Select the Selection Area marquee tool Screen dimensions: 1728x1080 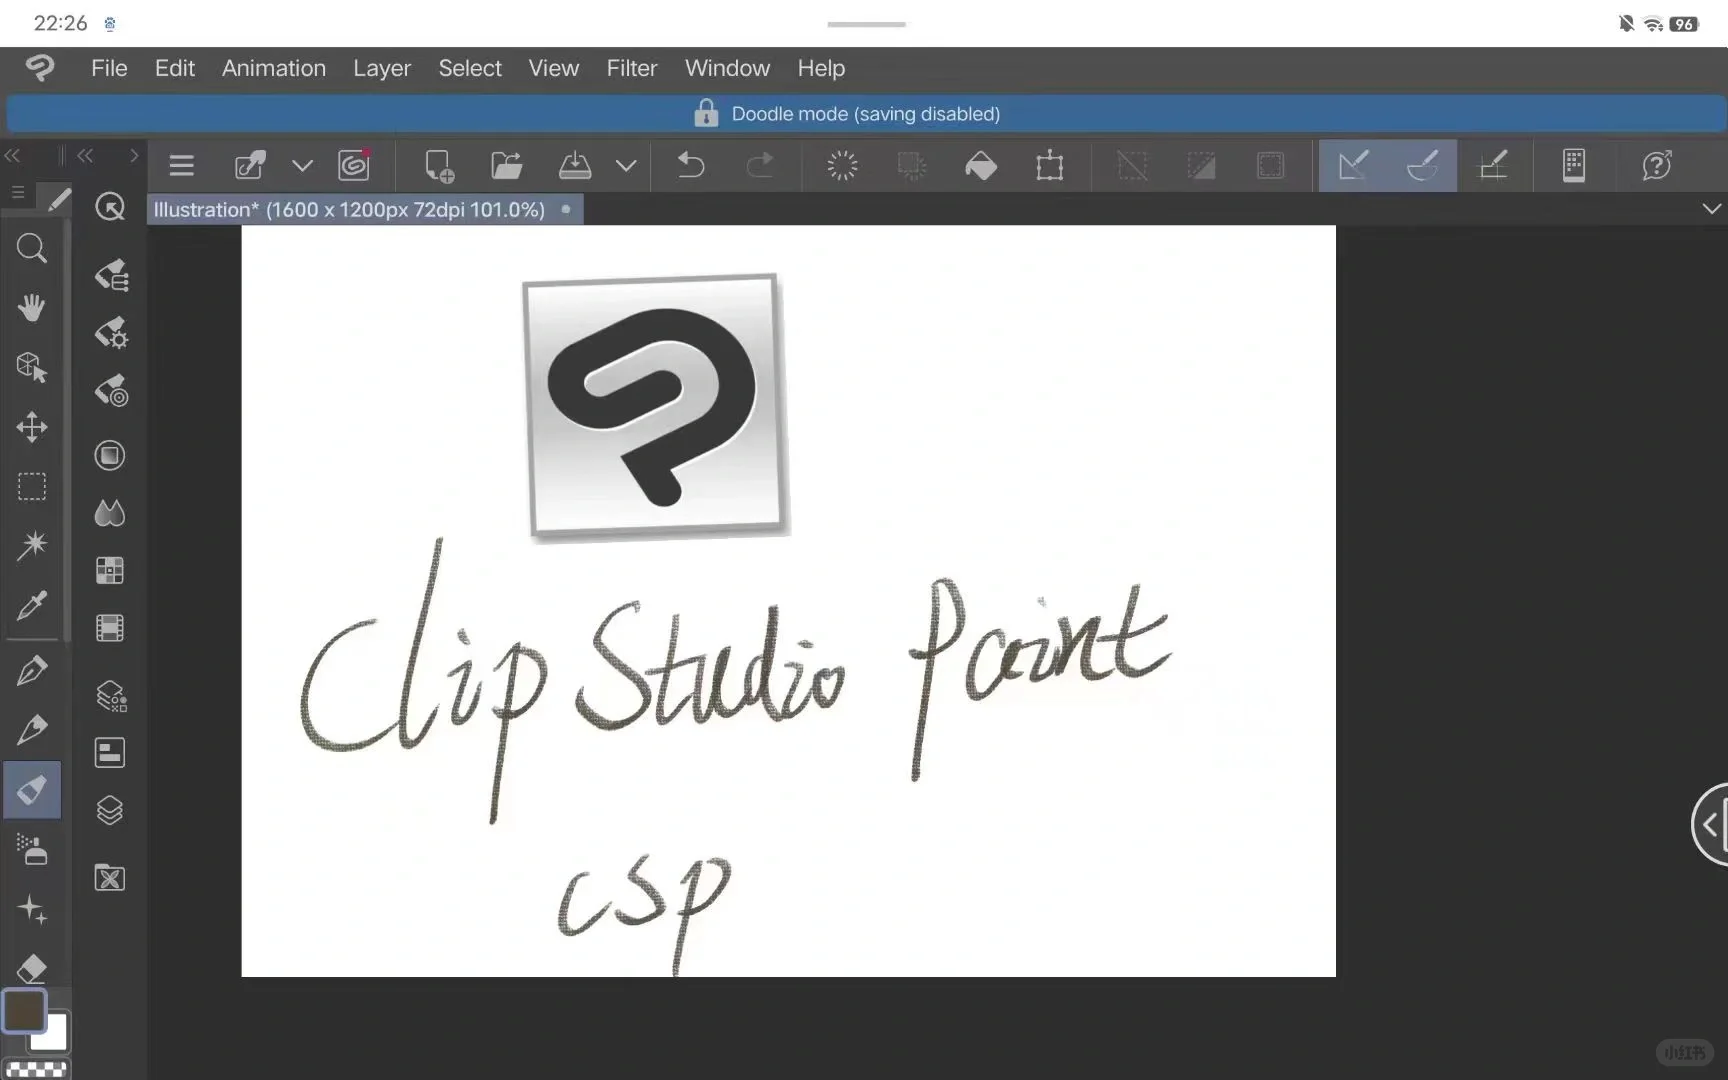pos(32,486)
